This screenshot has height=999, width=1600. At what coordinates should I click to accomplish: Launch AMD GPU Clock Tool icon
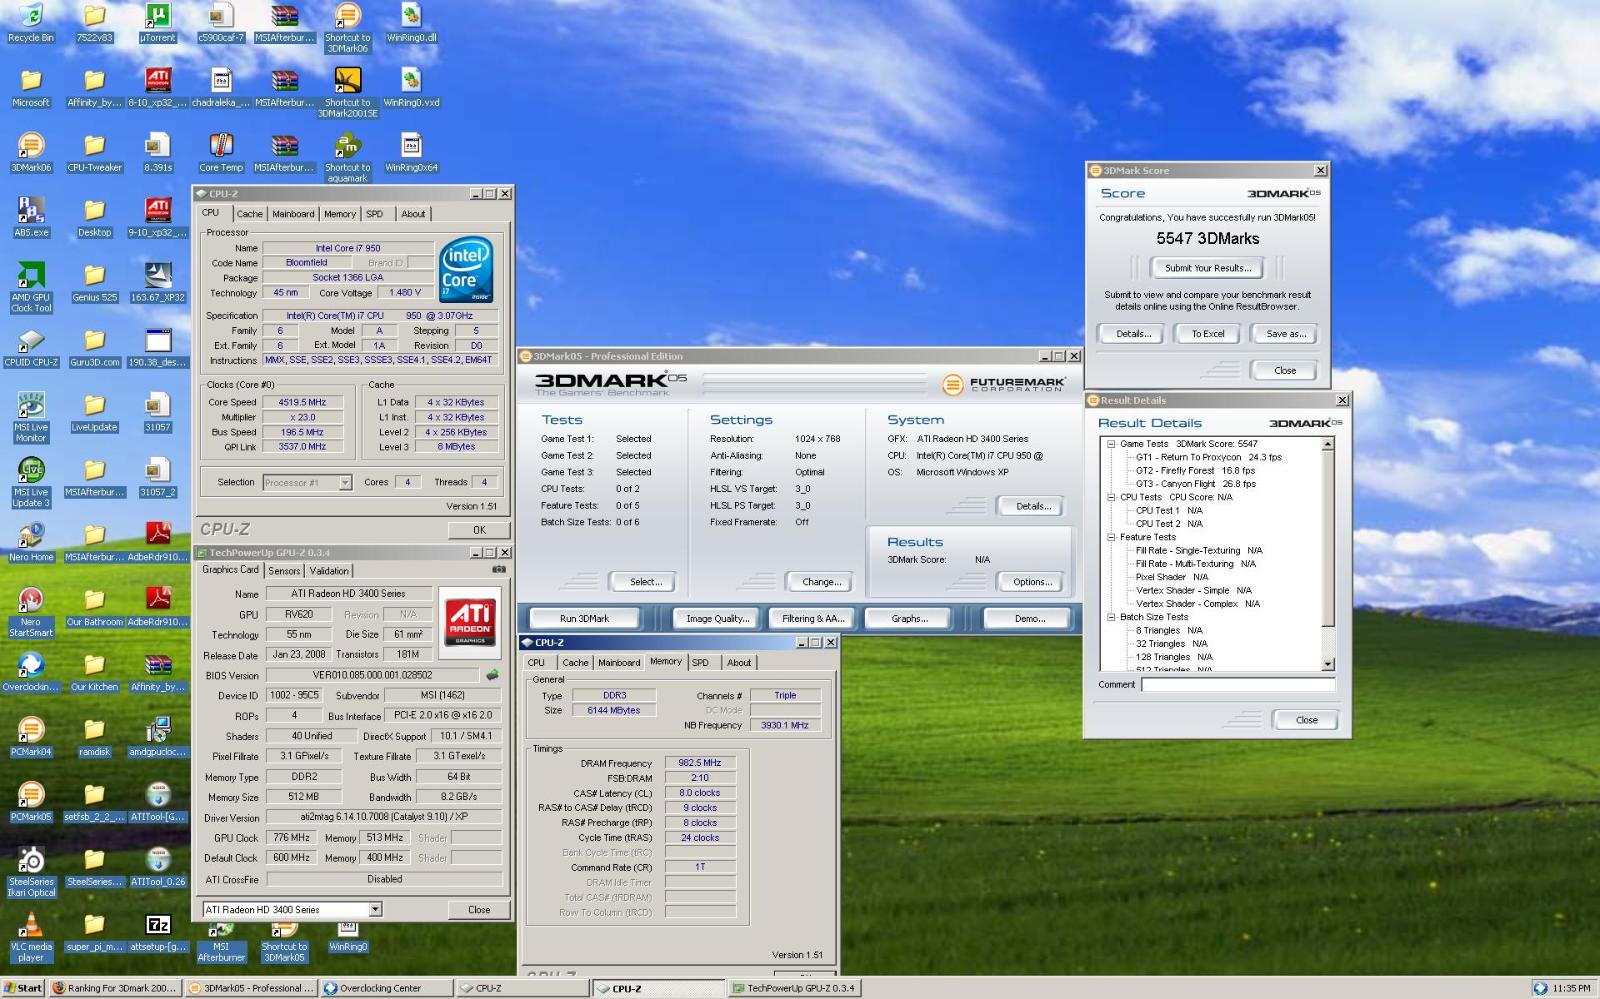pos(31,287)
